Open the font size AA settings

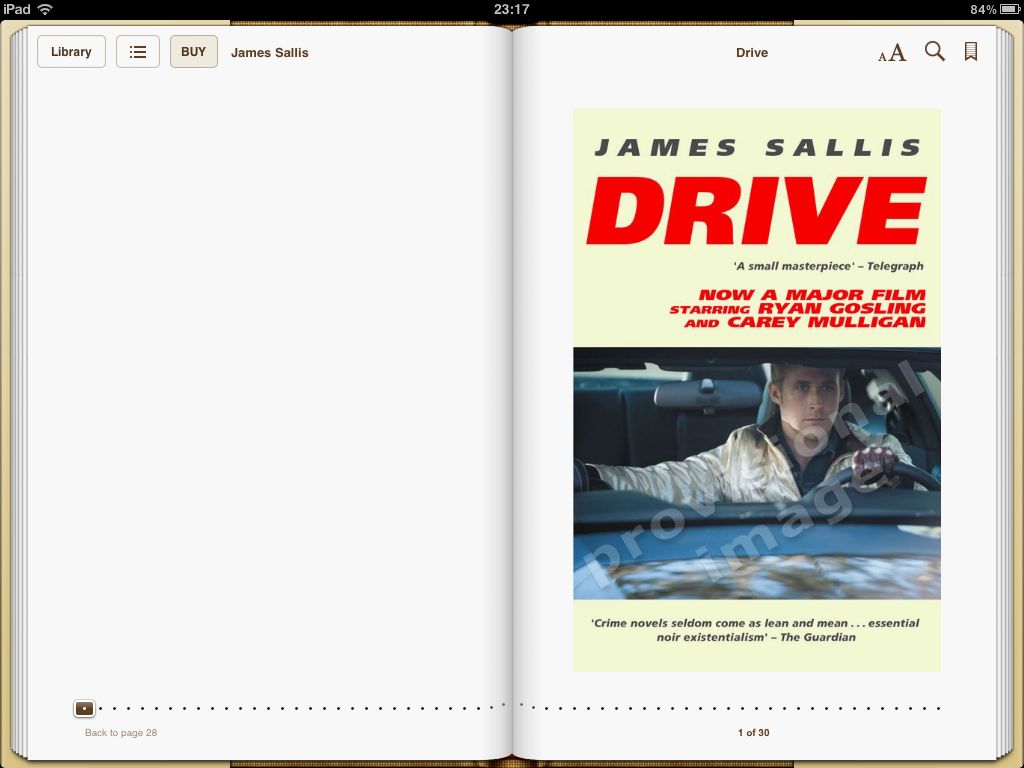tap(892, 53)
